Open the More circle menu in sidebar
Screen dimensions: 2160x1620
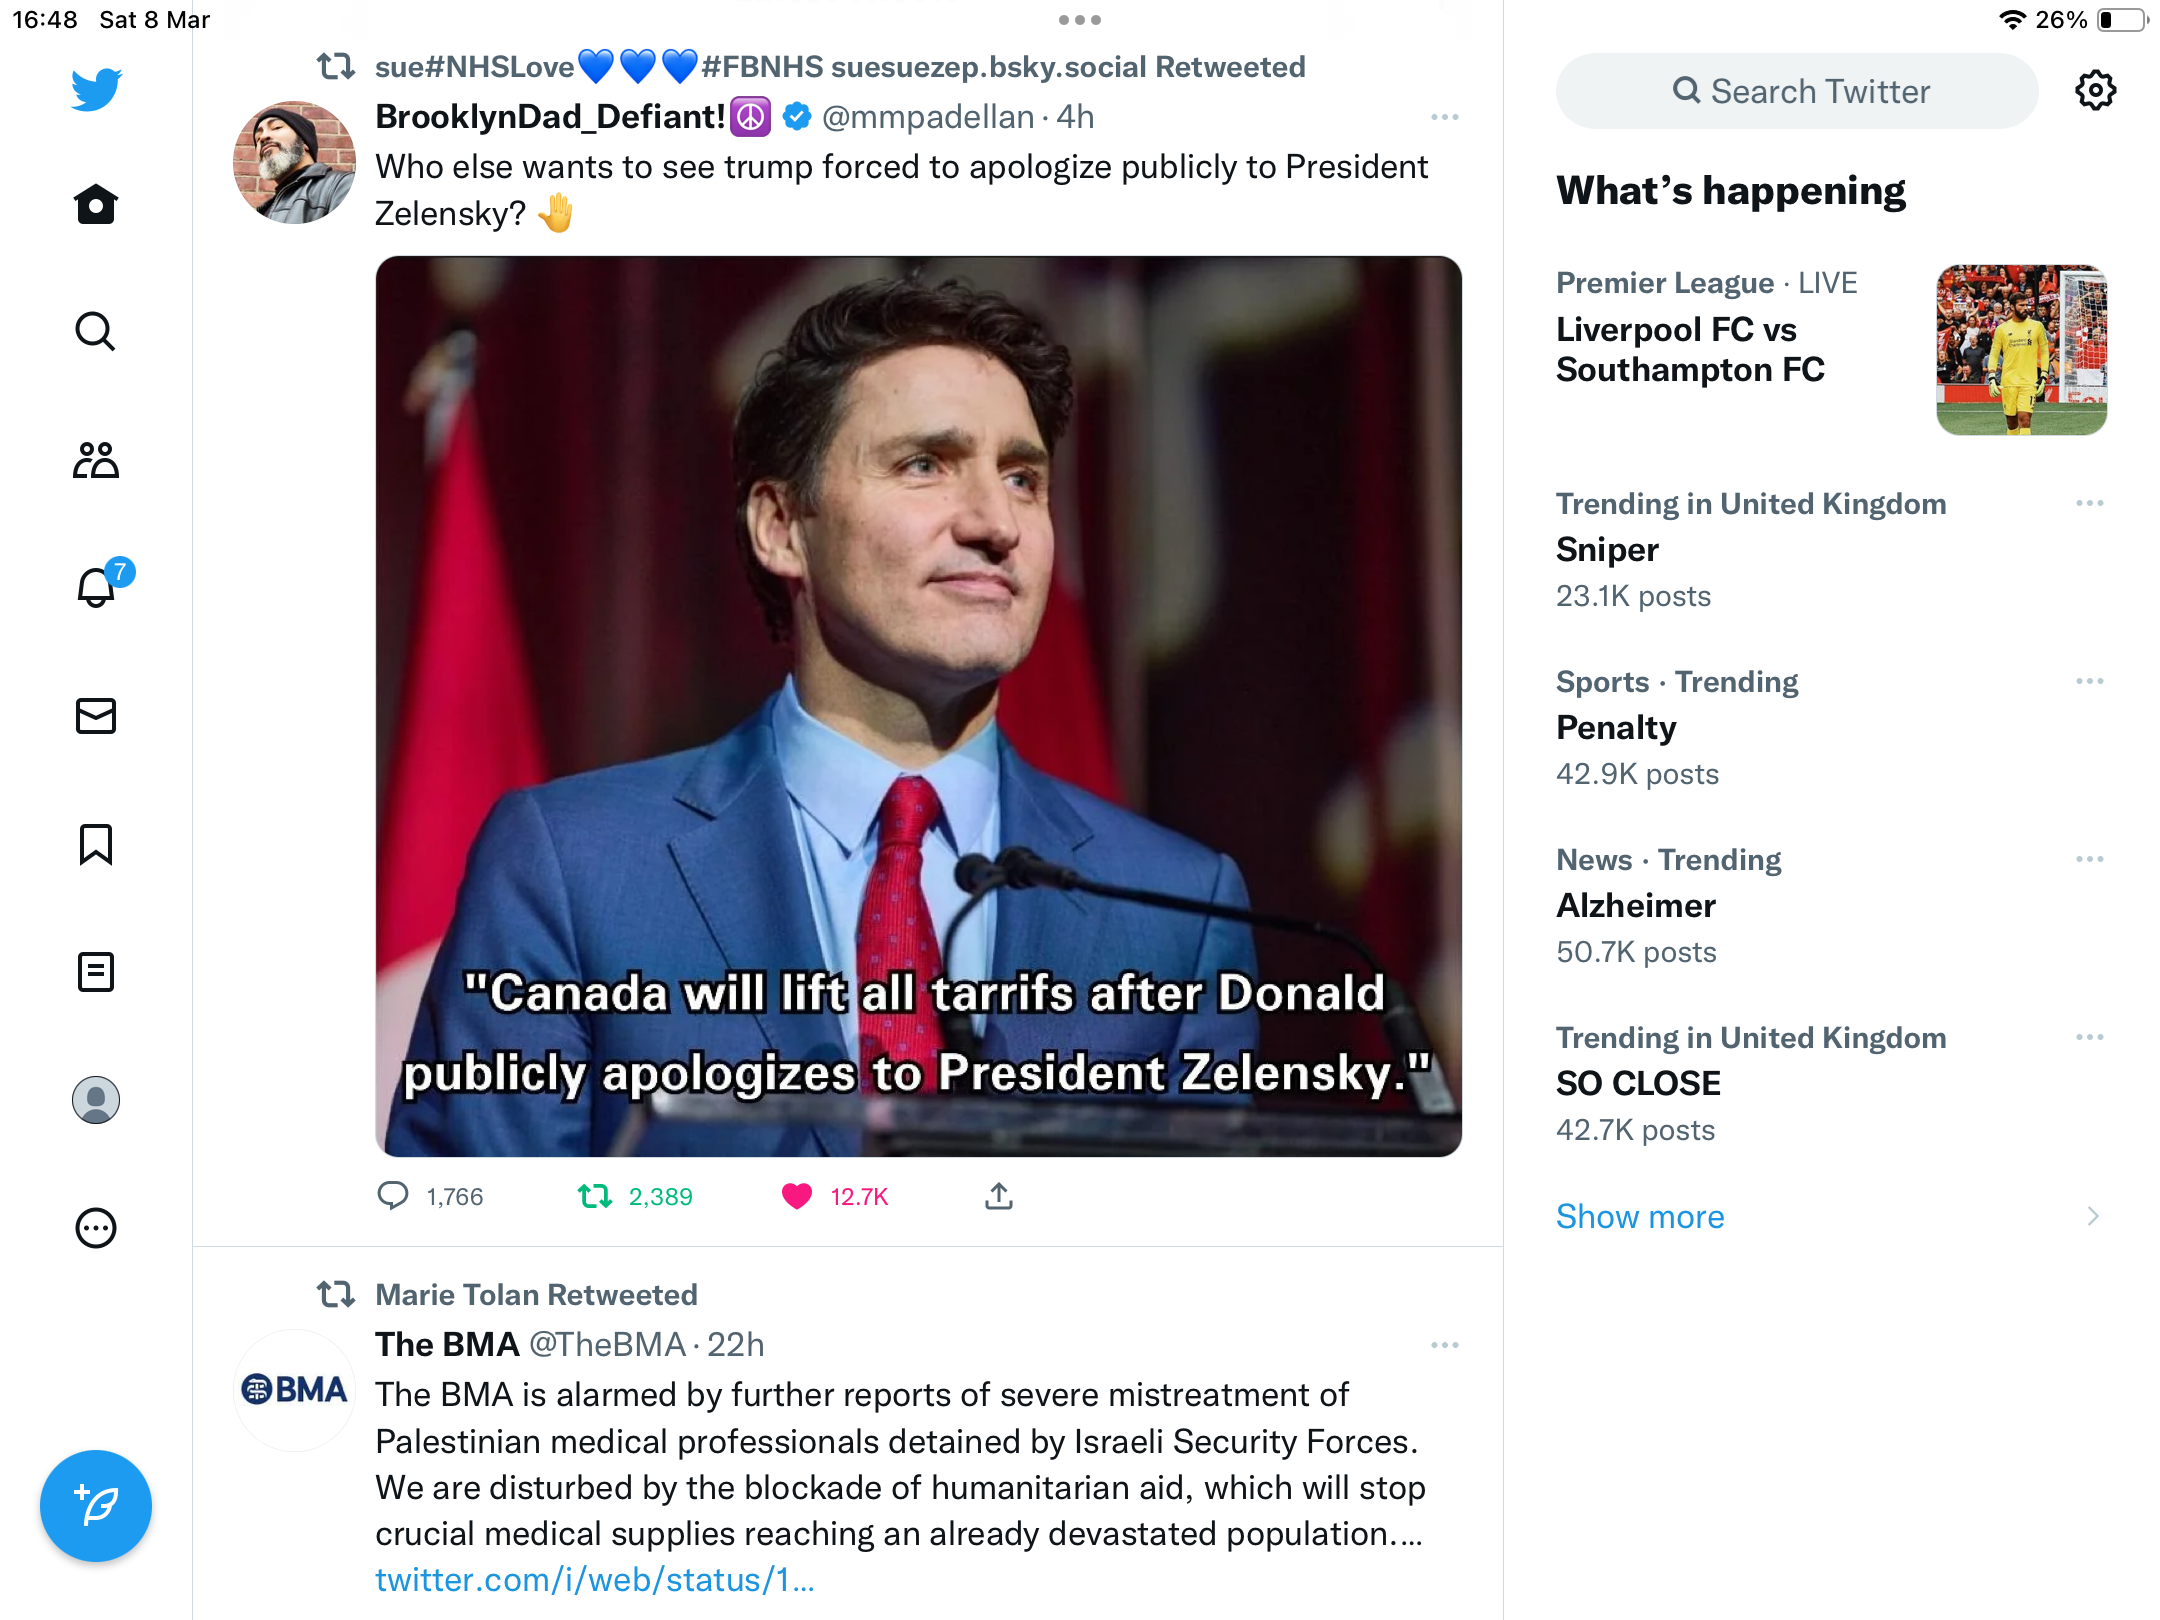tap(96, 1228)
